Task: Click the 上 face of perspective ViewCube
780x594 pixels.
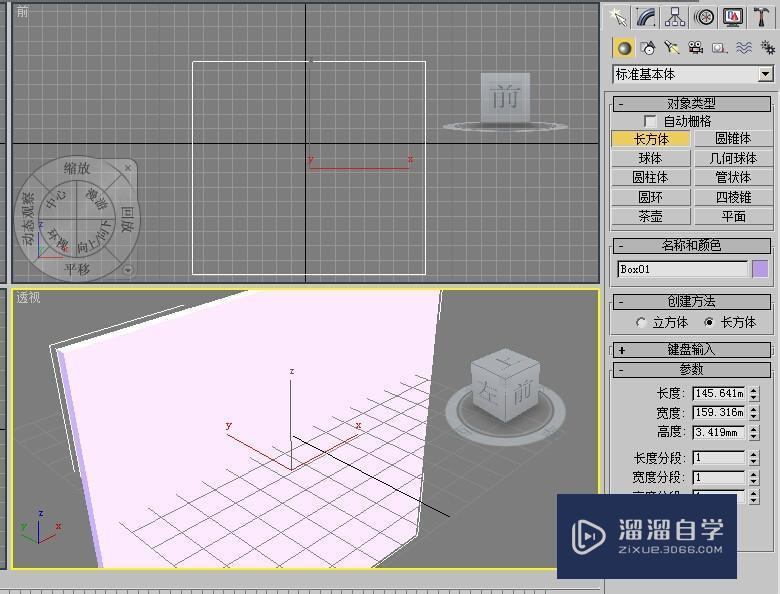Action: (x=506, y=361)
